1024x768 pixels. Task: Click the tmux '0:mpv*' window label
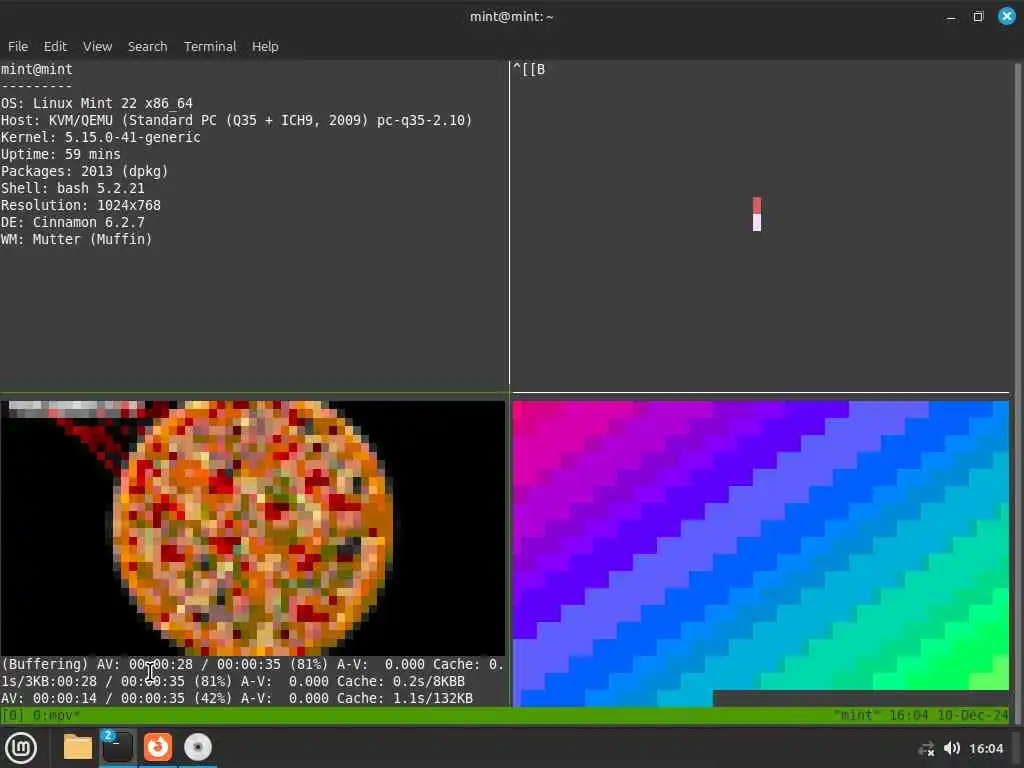(56, 715)
